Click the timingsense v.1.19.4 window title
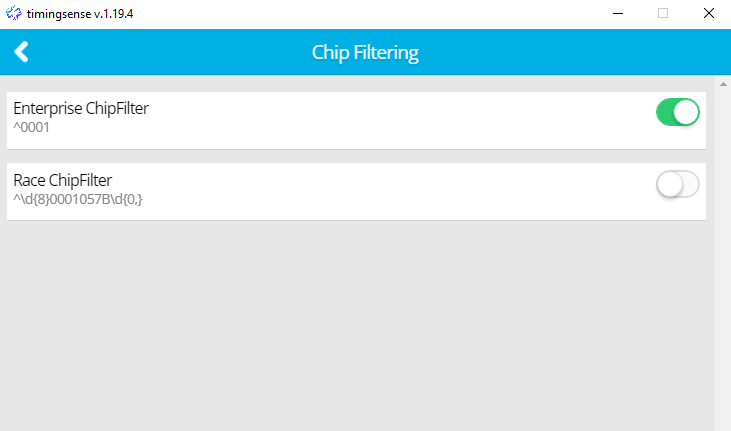This screenshot has width=731, height=431. tap(80, 14)
